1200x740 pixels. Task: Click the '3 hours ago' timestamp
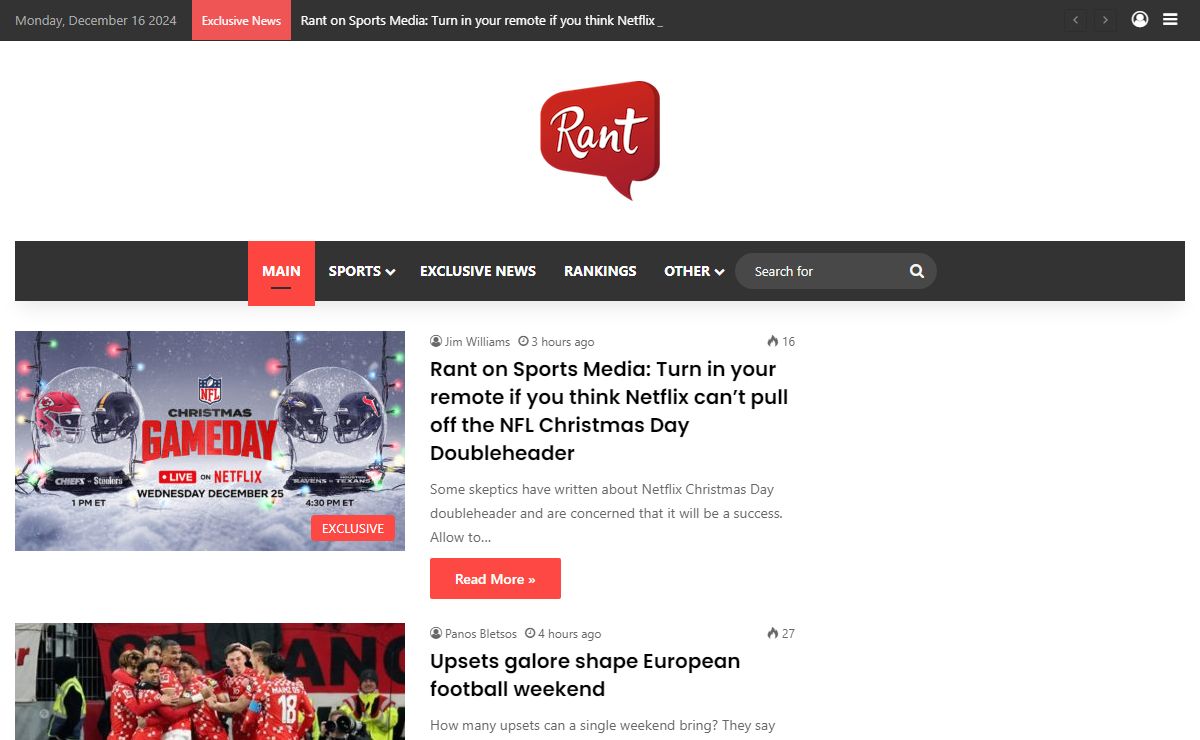563,342
